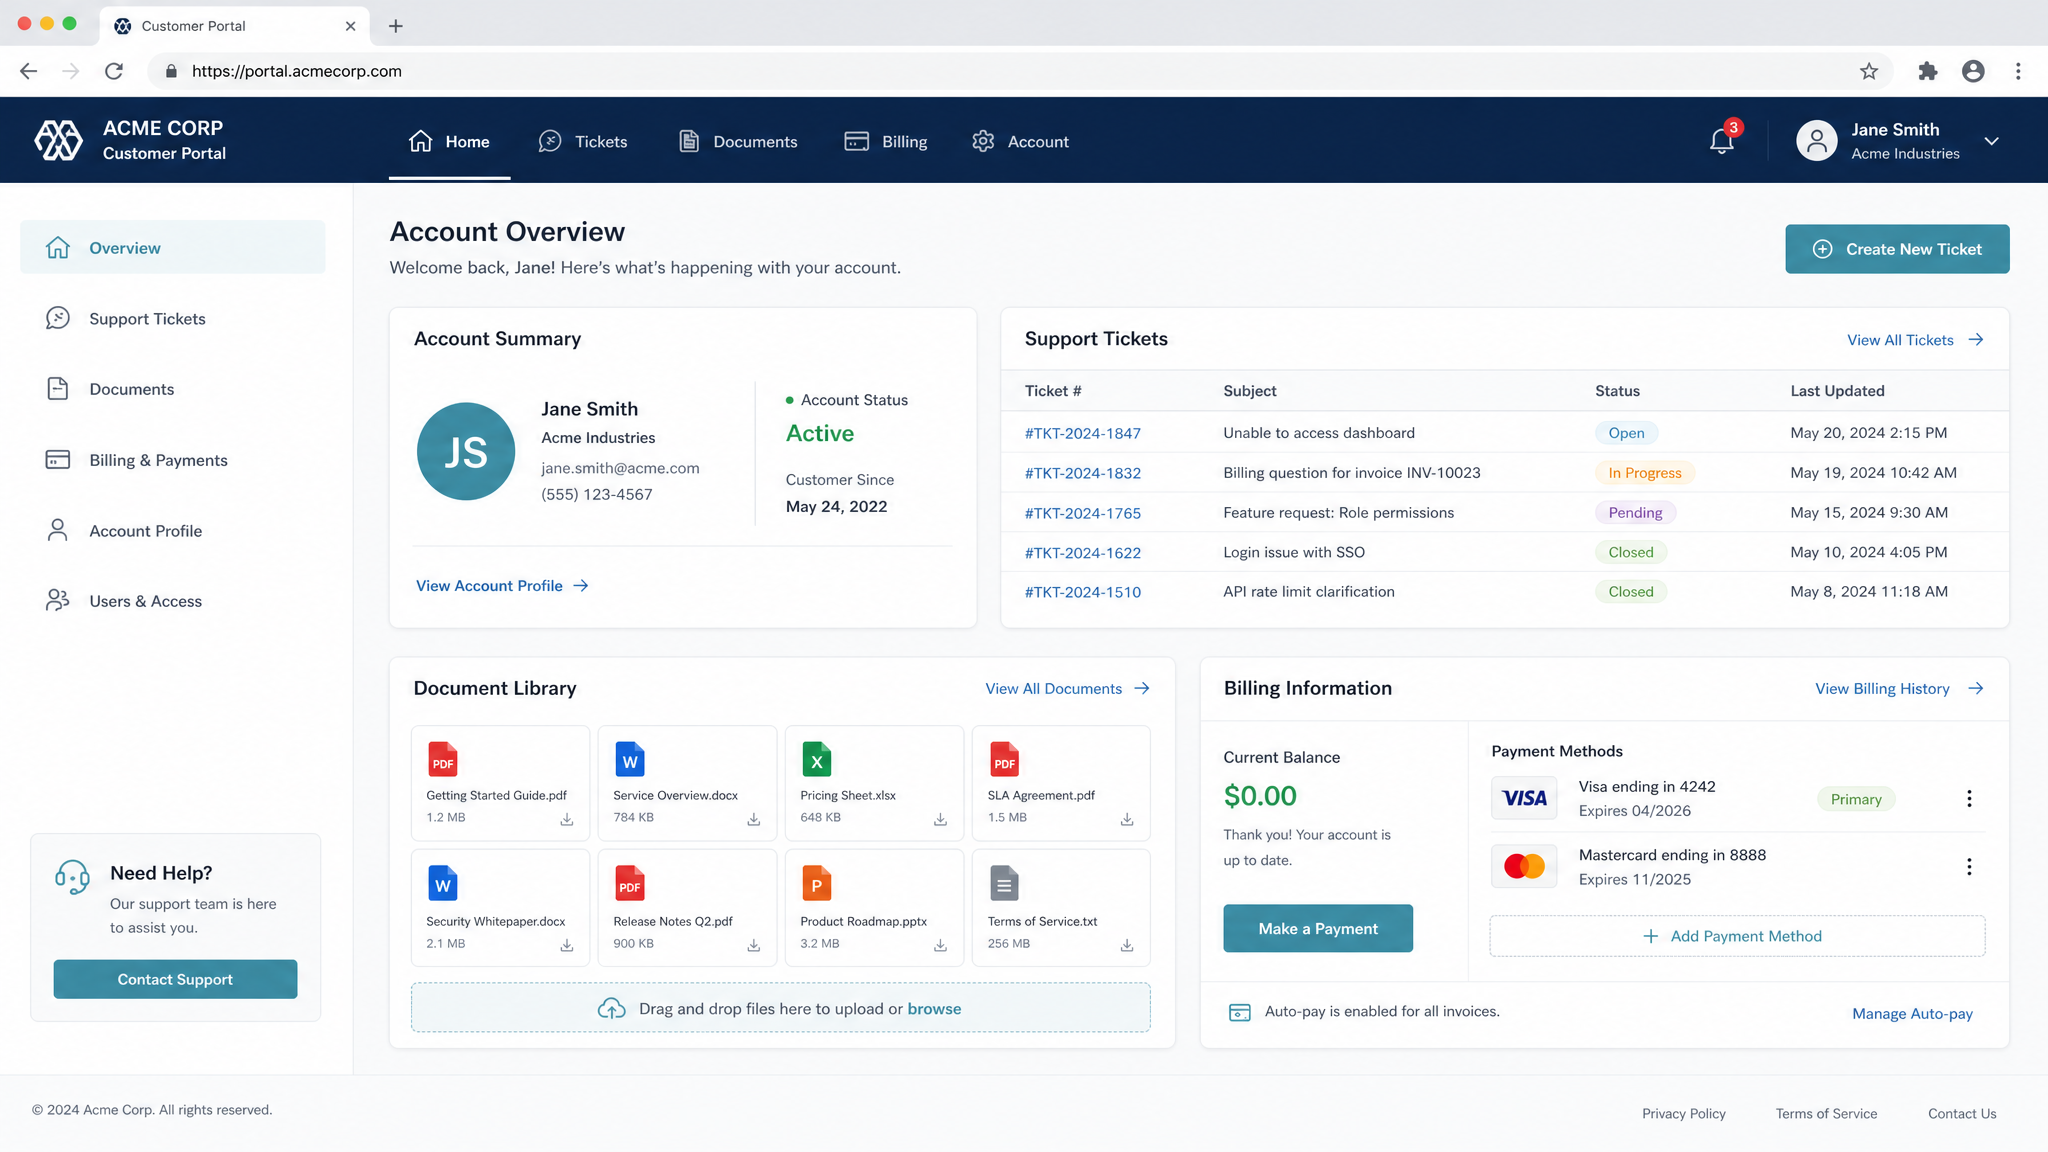Open the View All Tickets link
This screenshot has width=2048, height=1152.
pos(1915,340)
